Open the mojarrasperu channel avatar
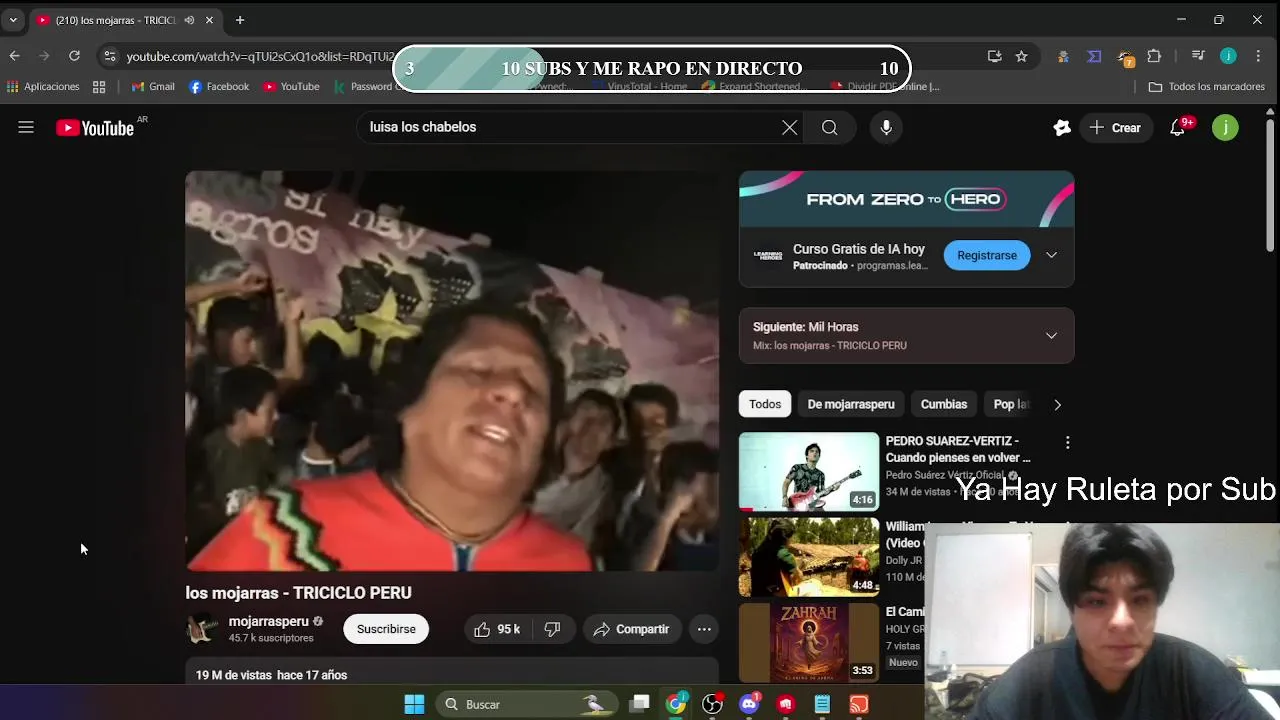Viewport: 1280px width, 720px height. click(203, 629)
